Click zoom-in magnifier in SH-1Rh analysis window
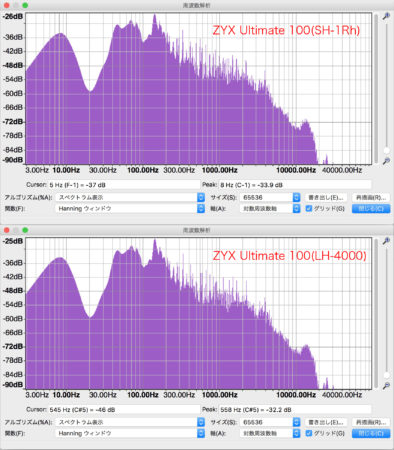 point(386,16)
